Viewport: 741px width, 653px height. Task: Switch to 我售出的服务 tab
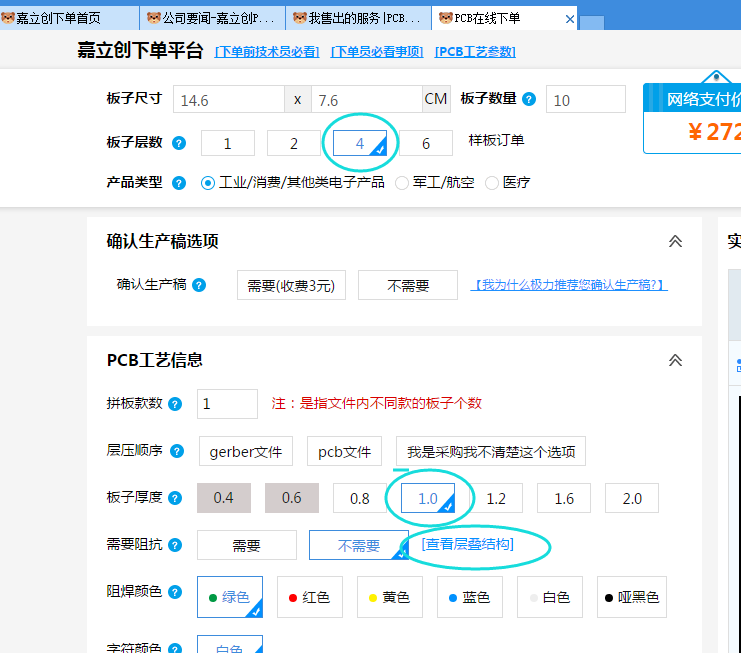[359, 18]
